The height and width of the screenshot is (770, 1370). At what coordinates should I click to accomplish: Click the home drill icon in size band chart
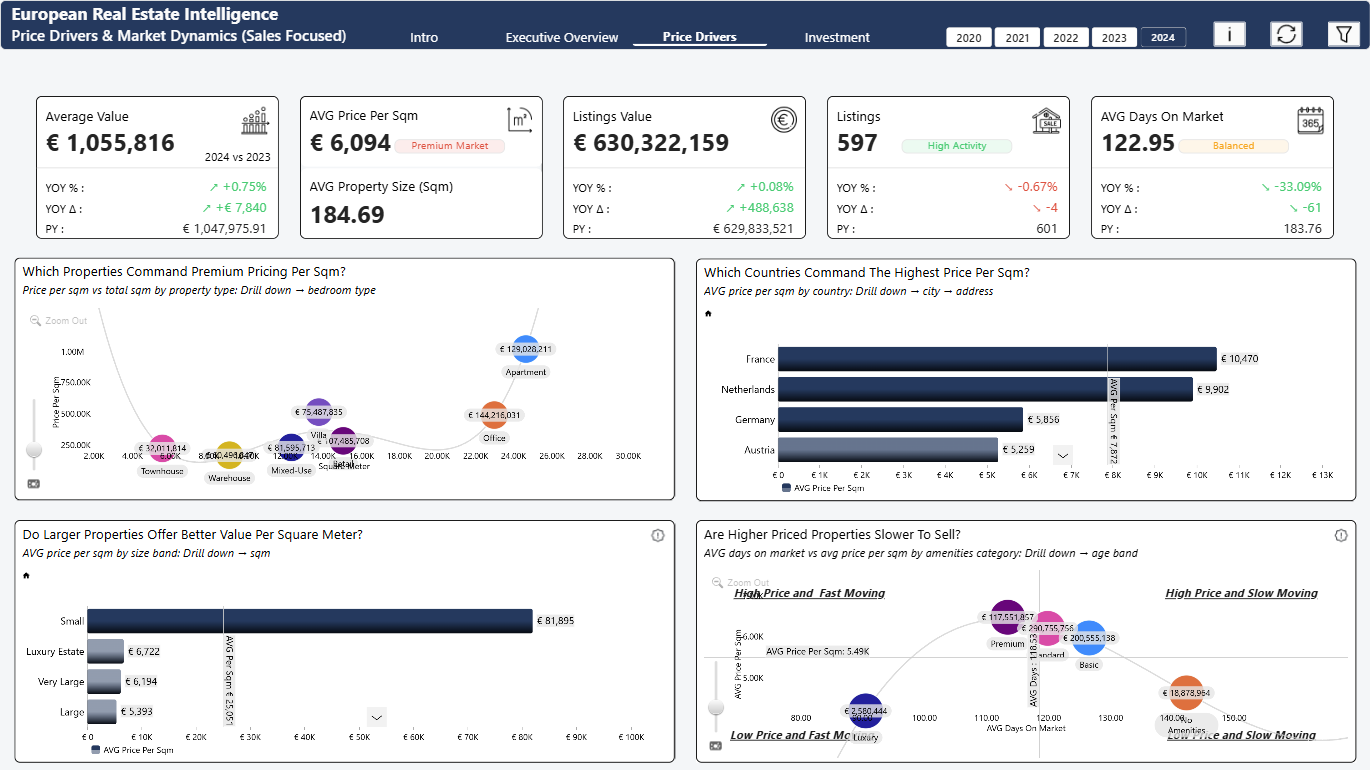click(26, 575)
